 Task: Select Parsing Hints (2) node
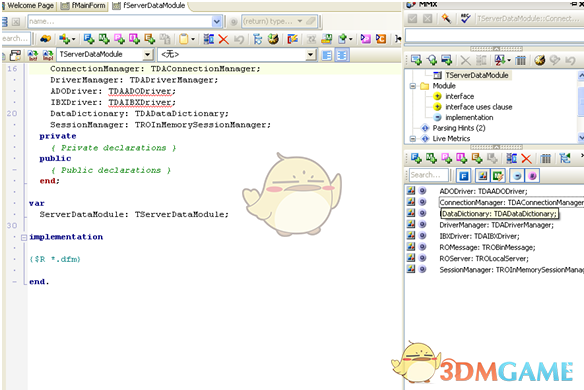click(x=459, y=128)
